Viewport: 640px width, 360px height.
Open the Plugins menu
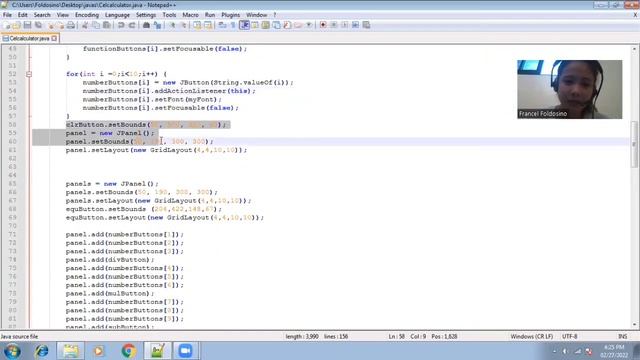pos(231,15)
